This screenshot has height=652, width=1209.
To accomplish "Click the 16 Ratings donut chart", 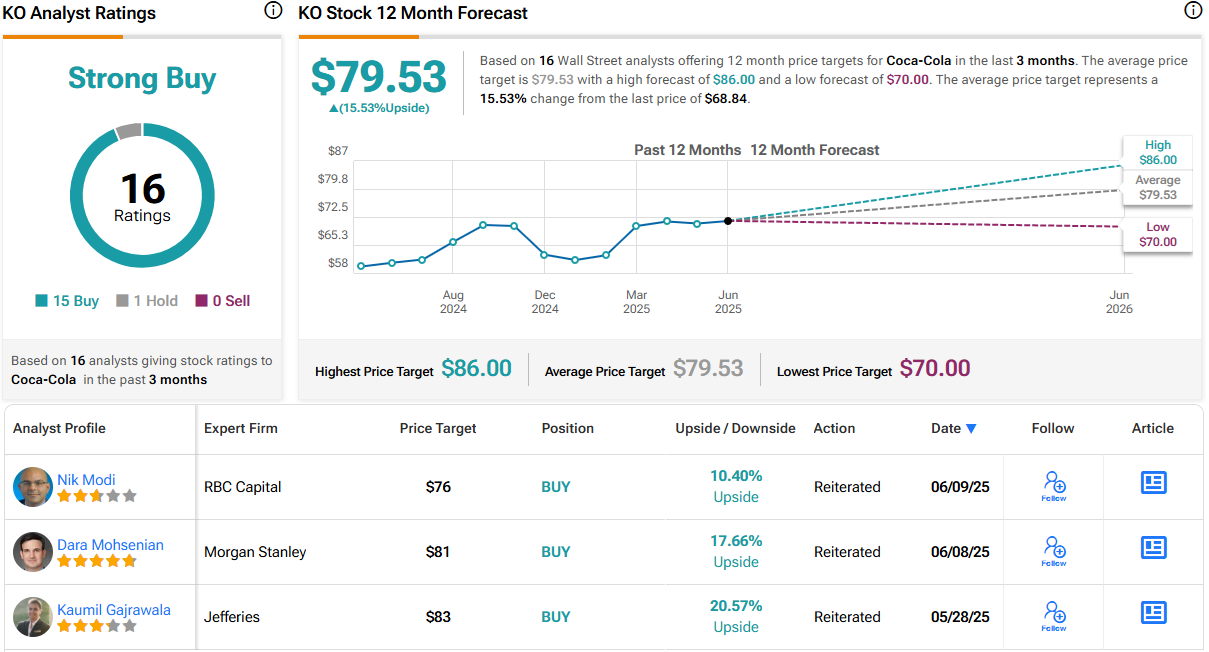I will pos(142,195).
